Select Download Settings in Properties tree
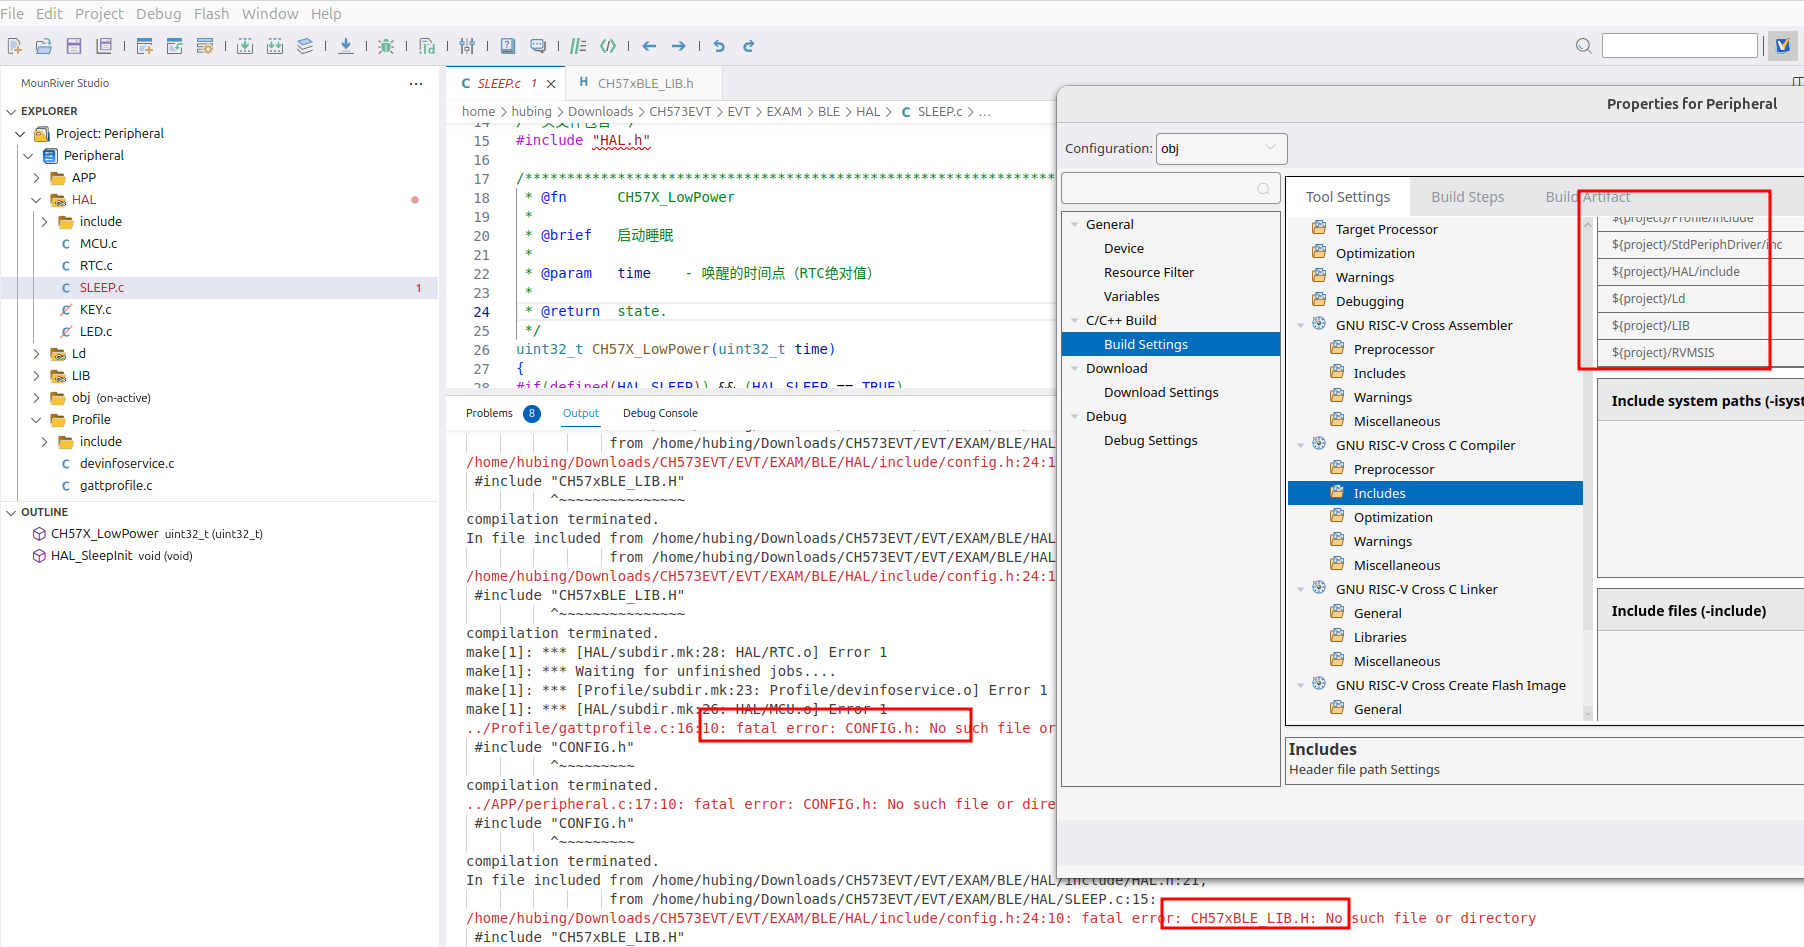 coord(1161,393)
